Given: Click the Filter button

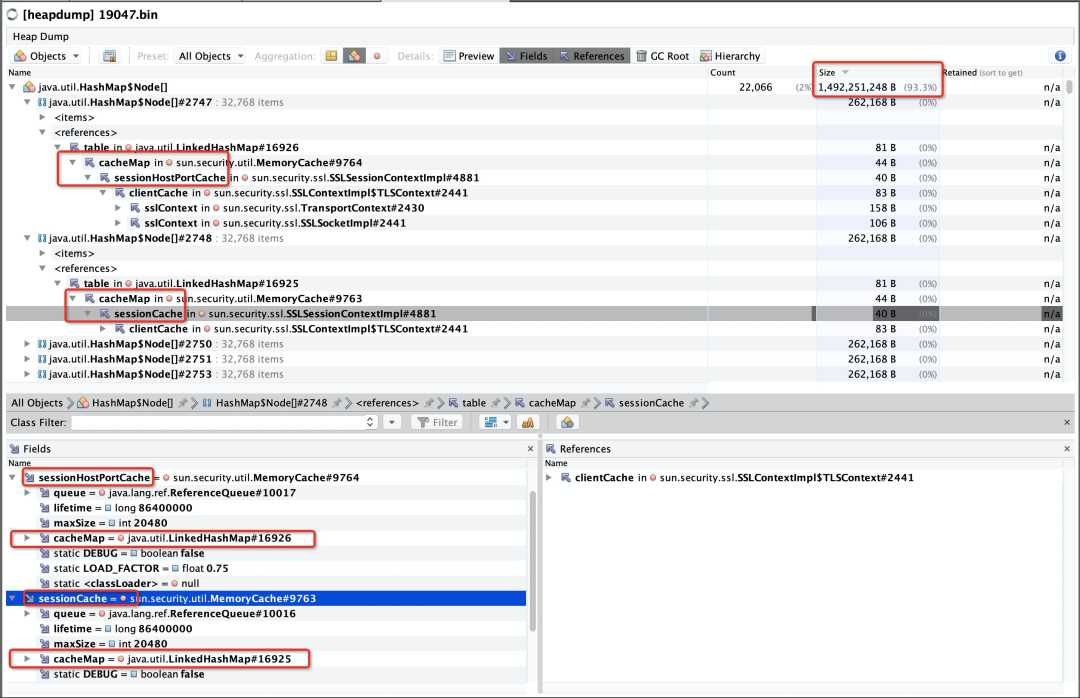Looking at the screenshot, I should pyautogui.click(x=437, y=422).
